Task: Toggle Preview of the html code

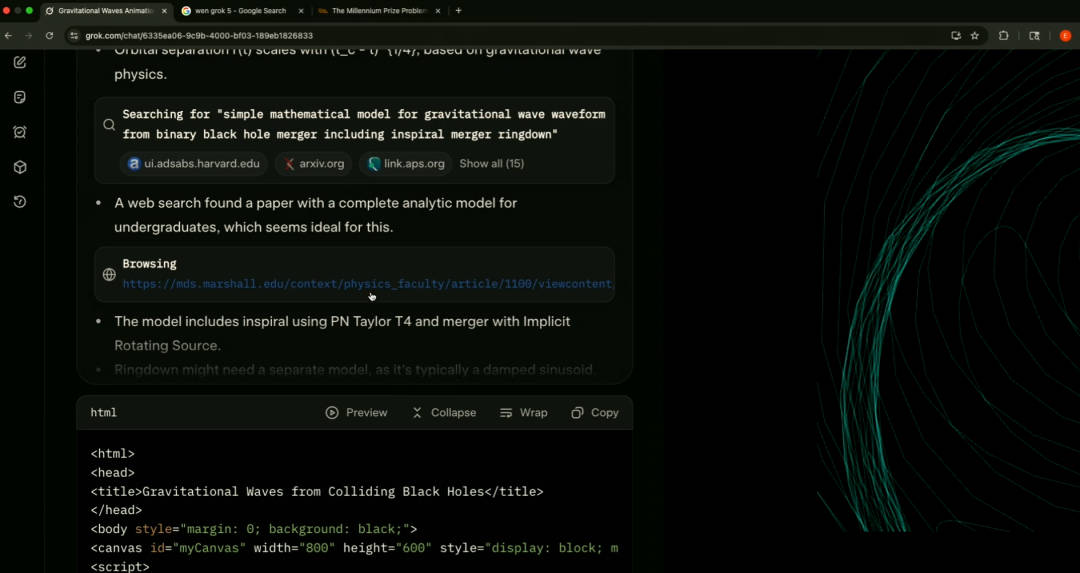Action: (357, 413)
